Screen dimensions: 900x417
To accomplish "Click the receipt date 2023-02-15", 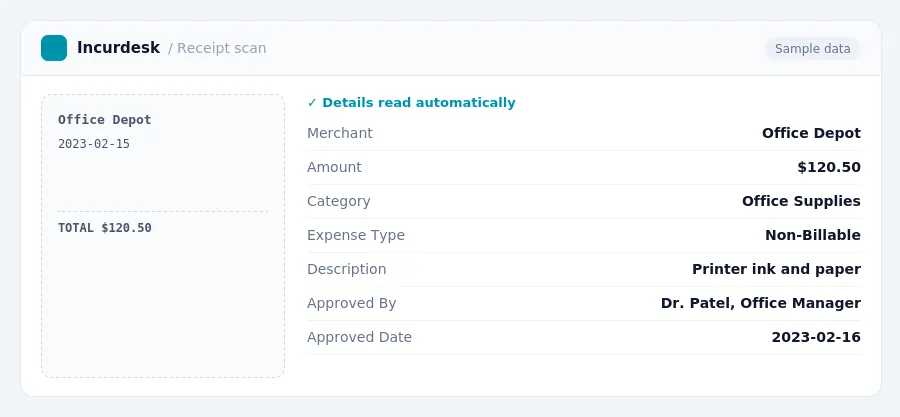I will pos(94,144).
